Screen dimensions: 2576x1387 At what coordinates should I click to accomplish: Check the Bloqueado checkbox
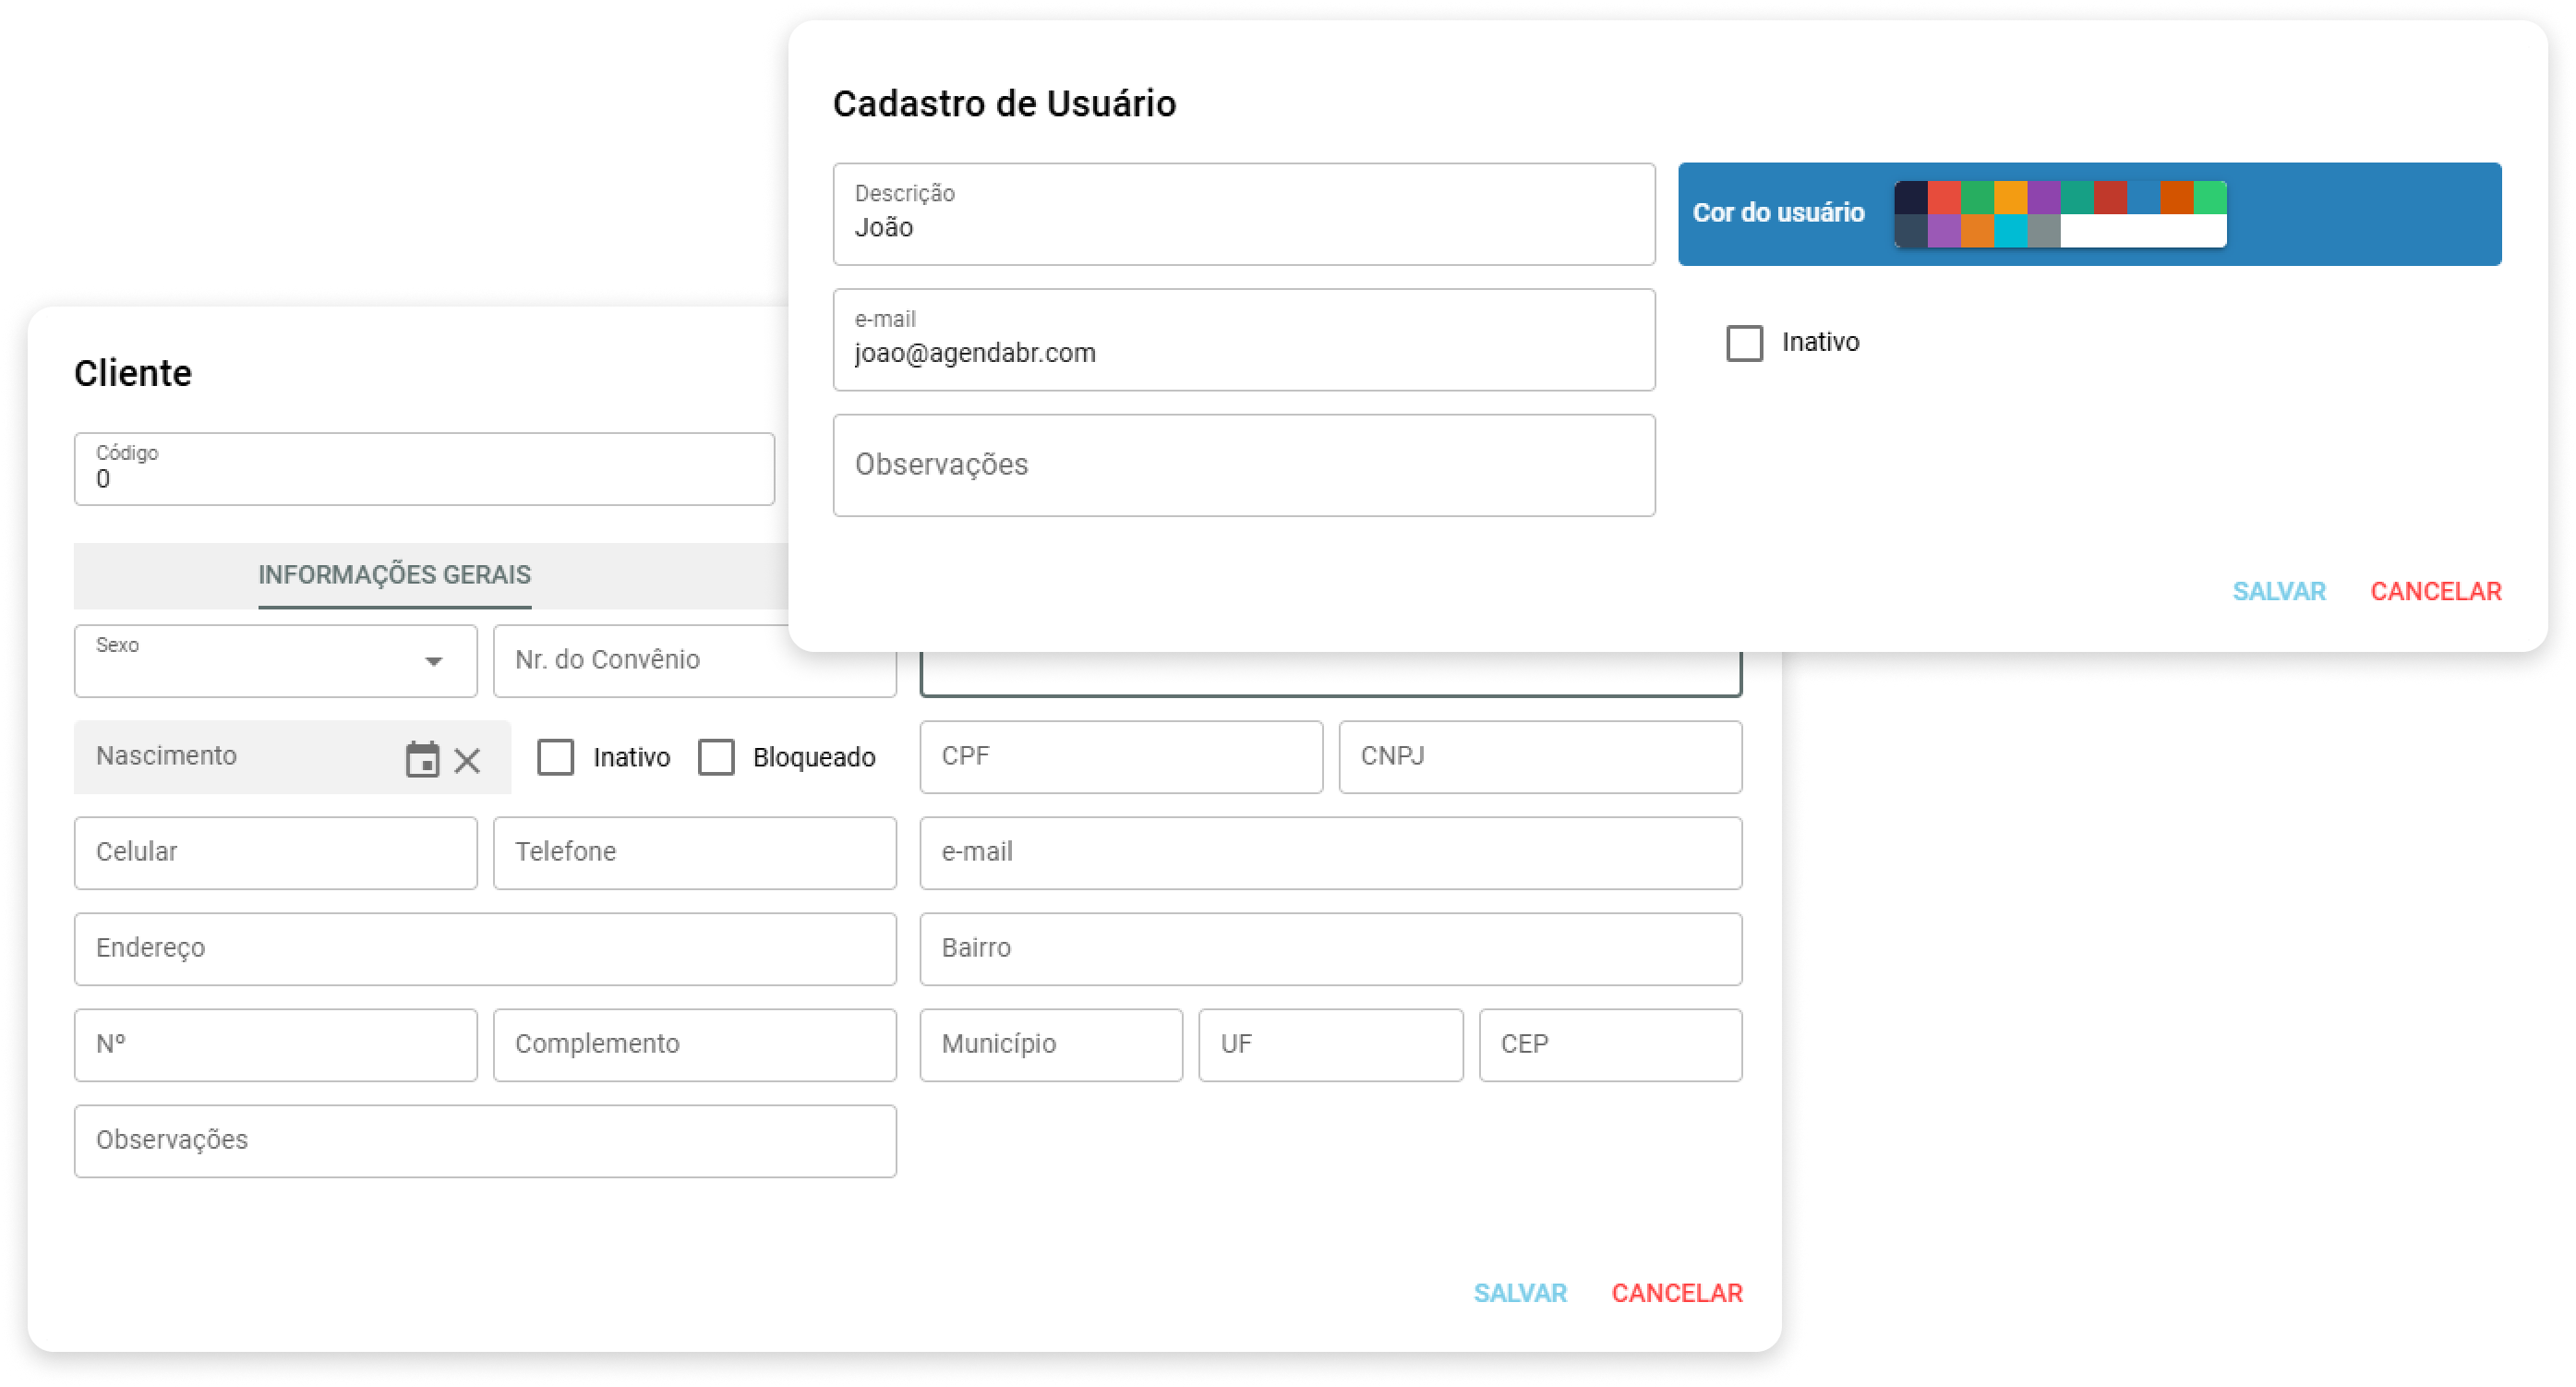716,758
